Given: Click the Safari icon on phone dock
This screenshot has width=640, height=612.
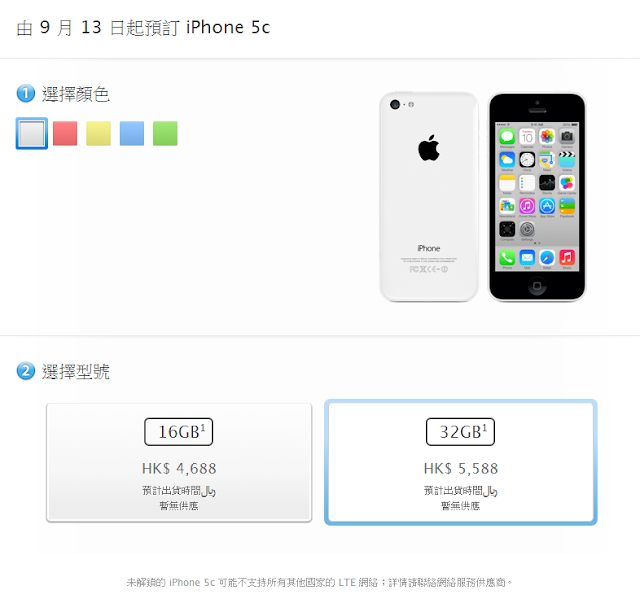Looking at the screenshot, I should (547, 258).
